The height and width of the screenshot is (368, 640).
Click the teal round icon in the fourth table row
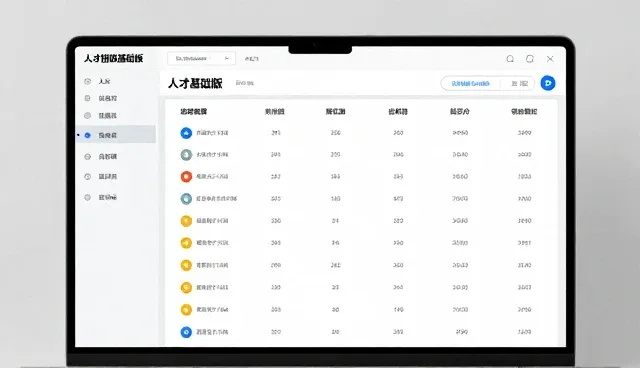pyautogui.click(x=186, y=199)
